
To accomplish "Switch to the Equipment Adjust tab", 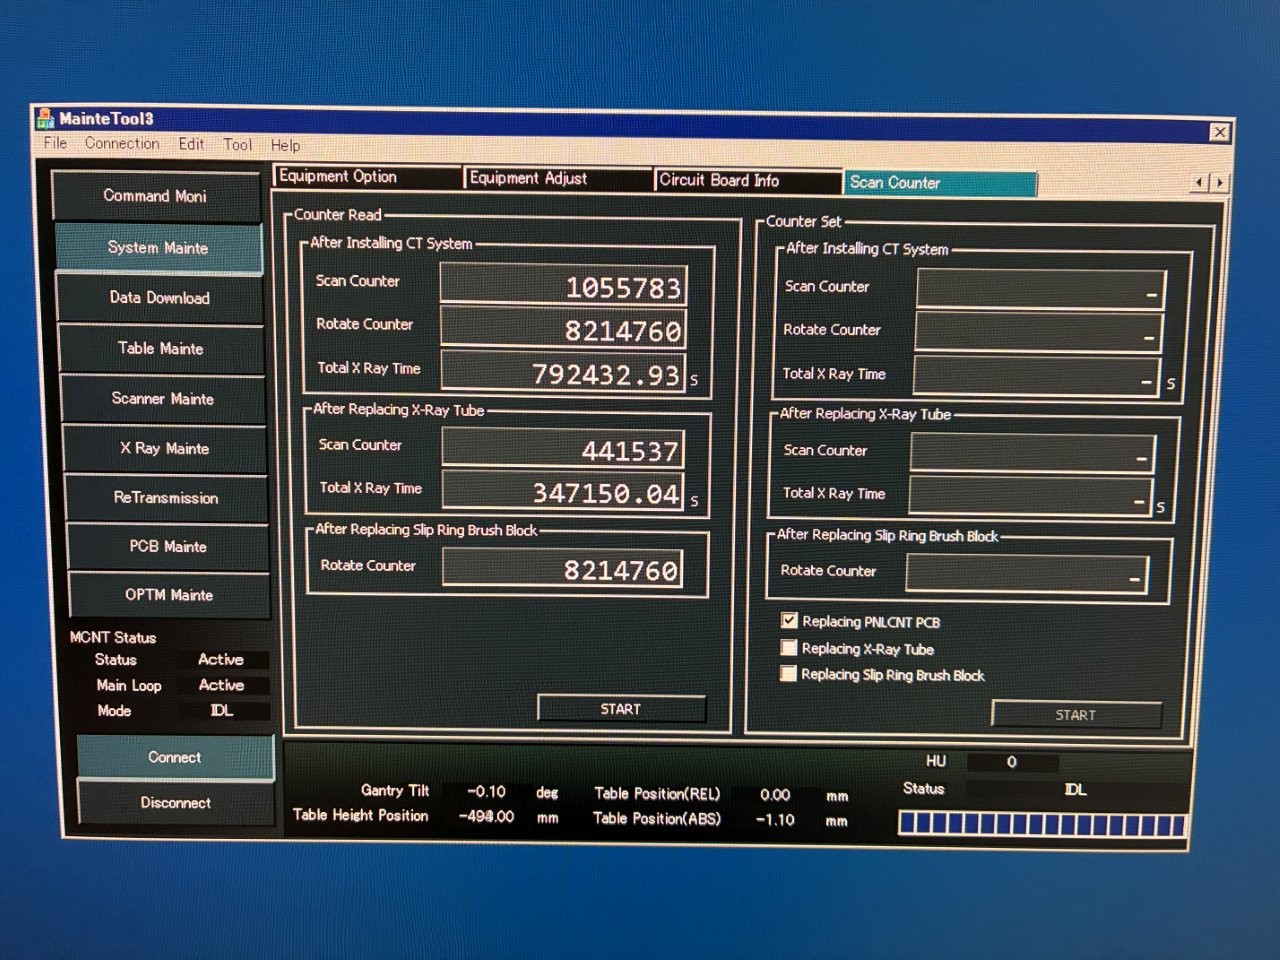I will (557, 178).
